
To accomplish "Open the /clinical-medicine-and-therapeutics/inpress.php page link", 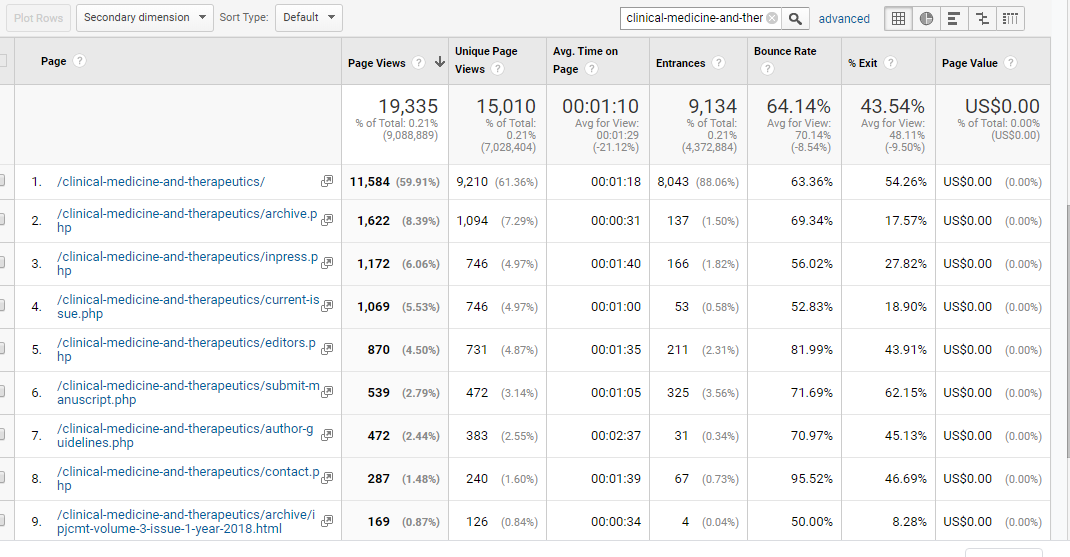I will point(187,263).
